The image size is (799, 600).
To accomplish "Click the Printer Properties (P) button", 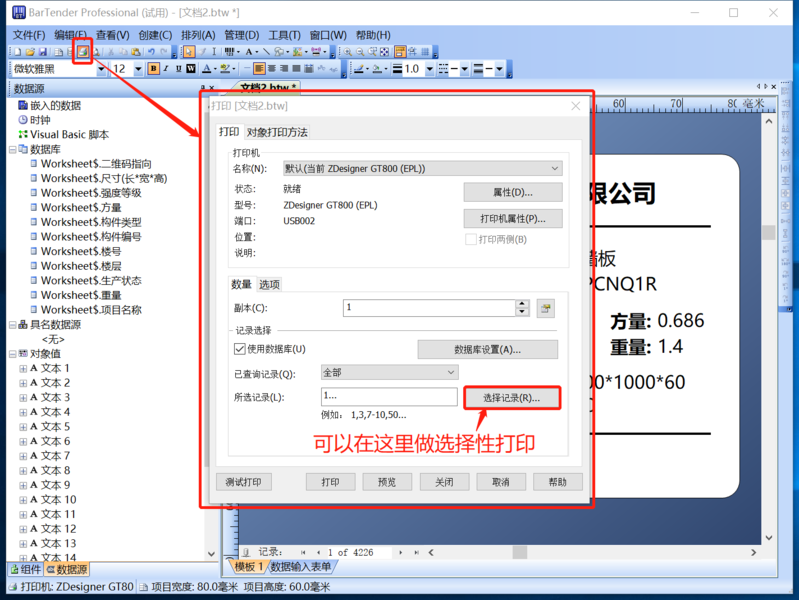I will click(x=513, y=219).
